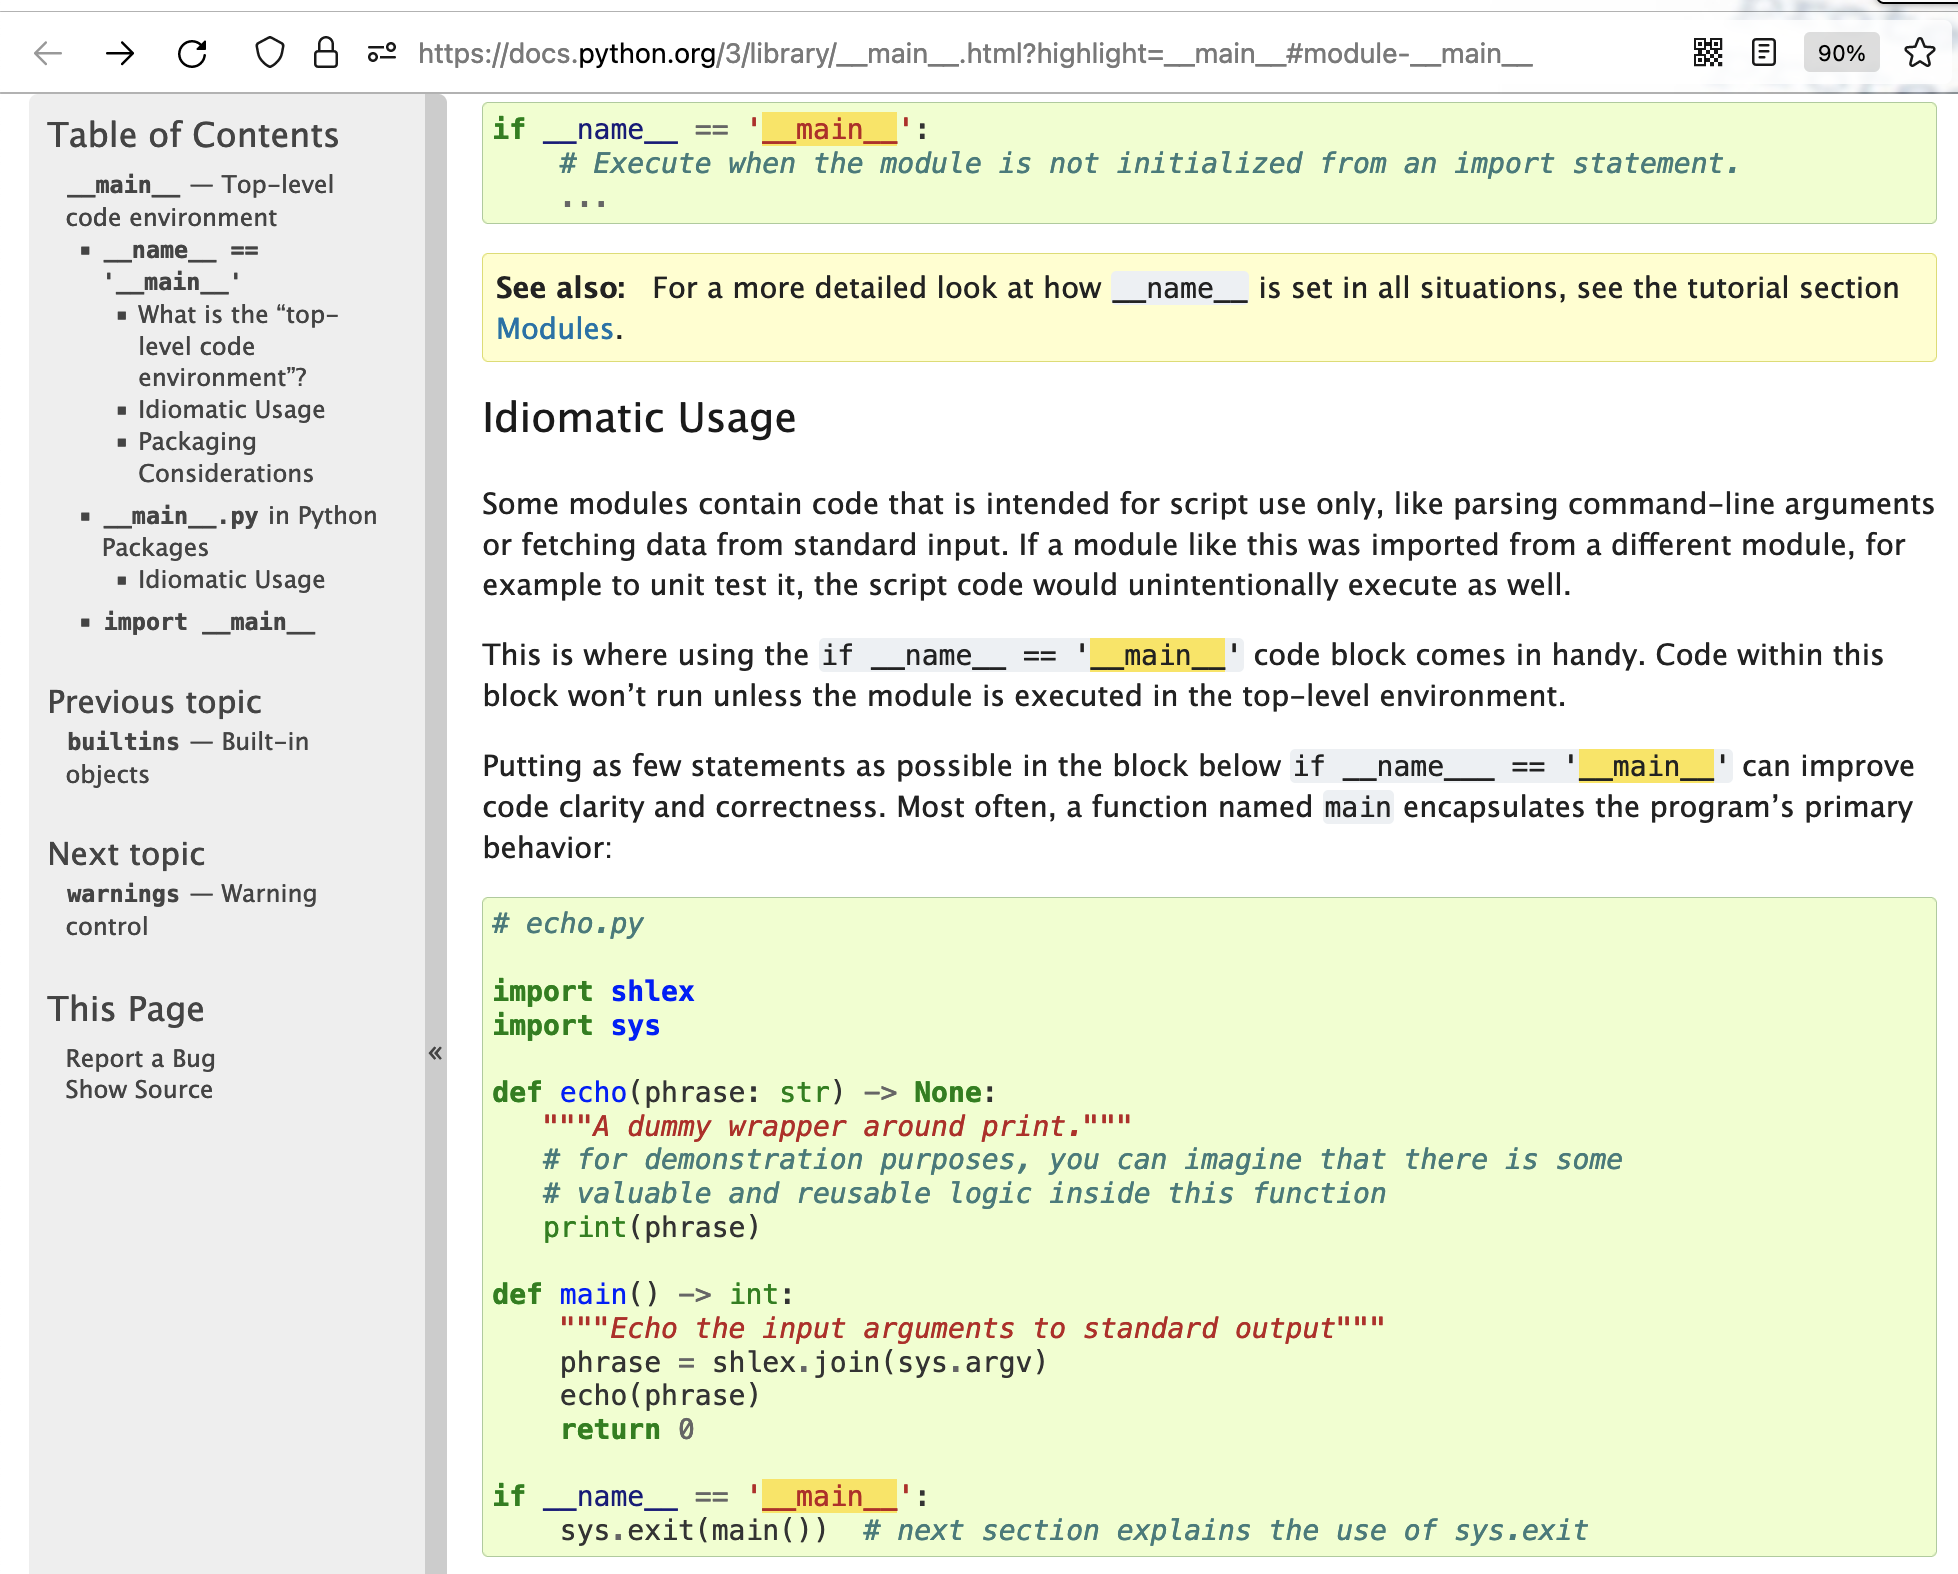Click Show Source link
The image size is (1958, 1574).
(139, 1089)
